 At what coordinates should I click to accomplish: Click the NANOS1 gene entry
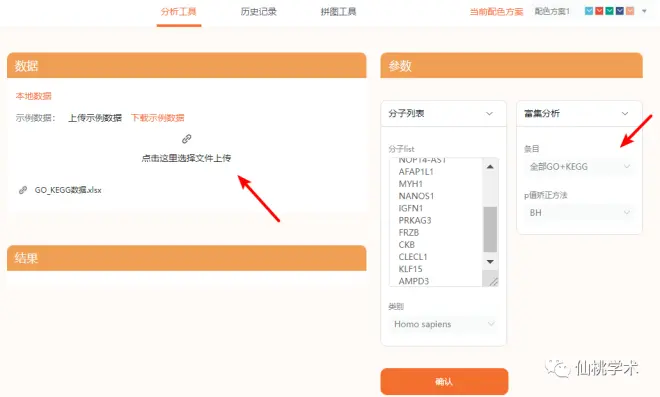pyautogui.click(x=416, y=196)
